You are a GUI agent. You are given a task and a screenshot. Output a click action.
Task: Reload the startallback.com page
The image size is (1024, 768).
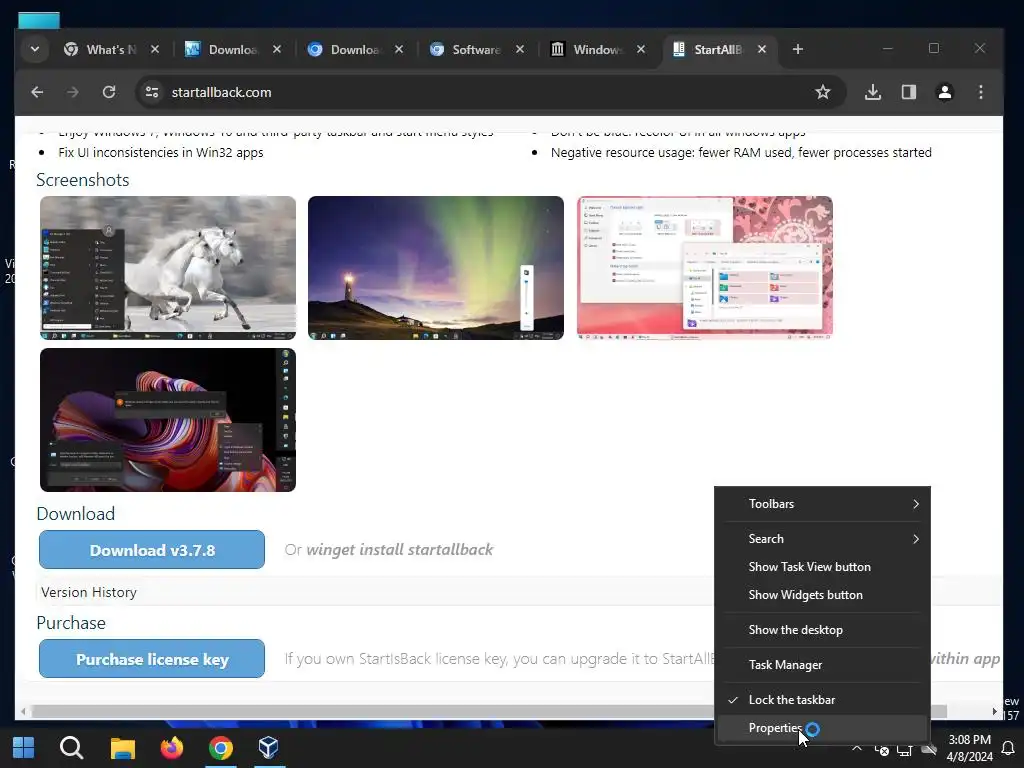(x=109, y=92)
